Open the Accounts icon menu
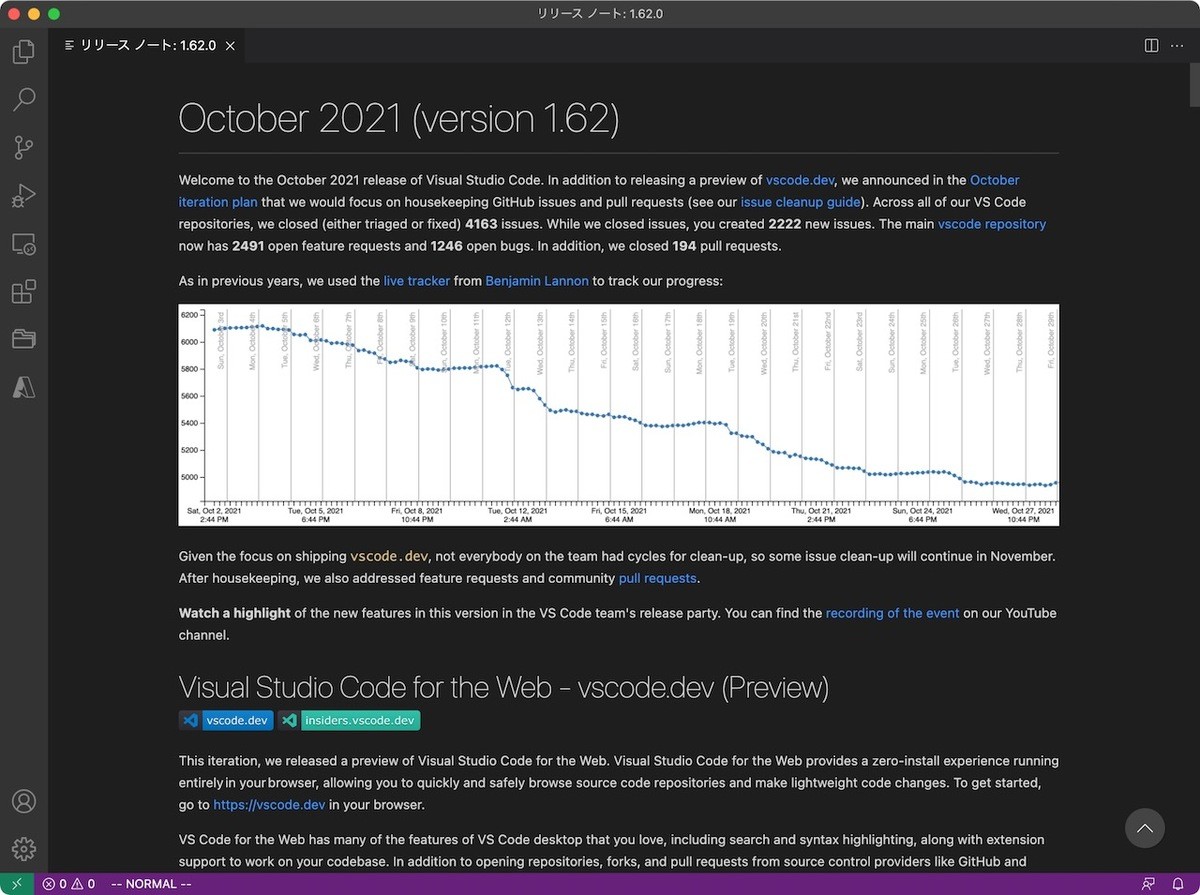The image size is (1200, 895). (x=23, y=801)
